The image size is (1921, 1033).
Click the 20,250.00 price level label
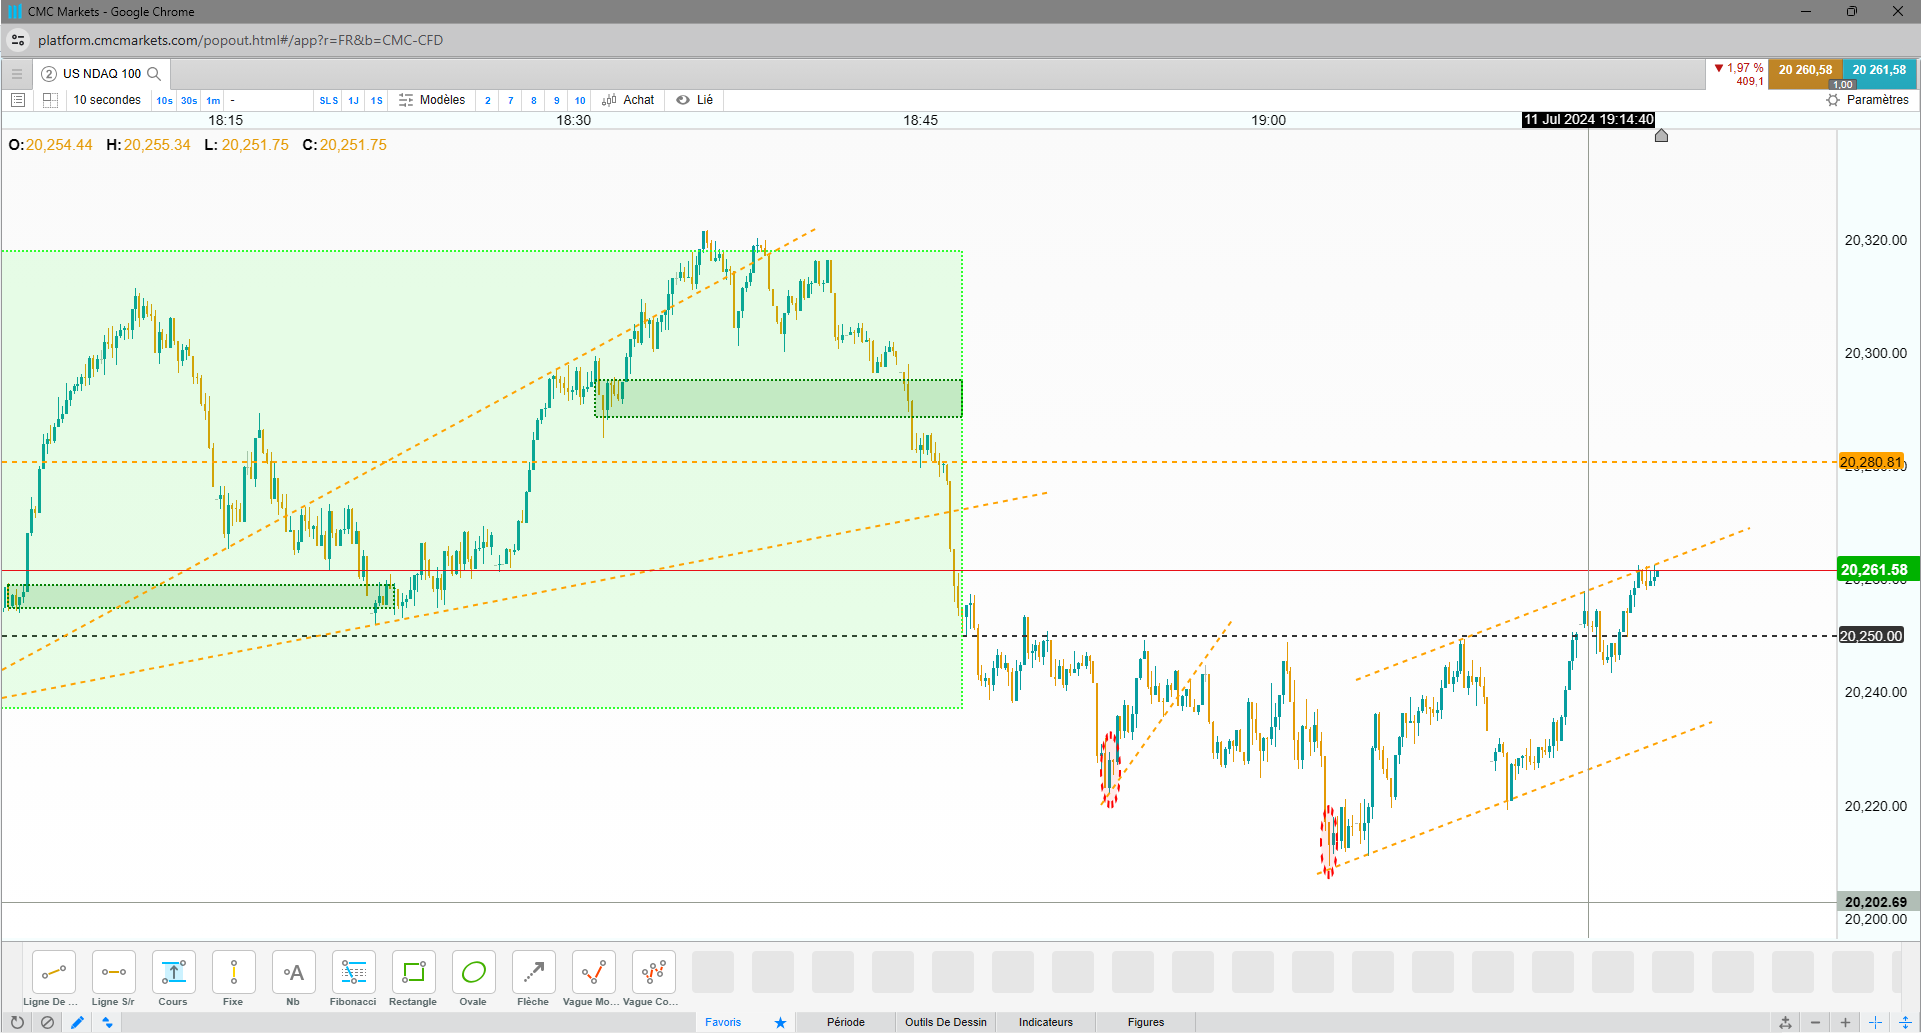[1871, 636]
